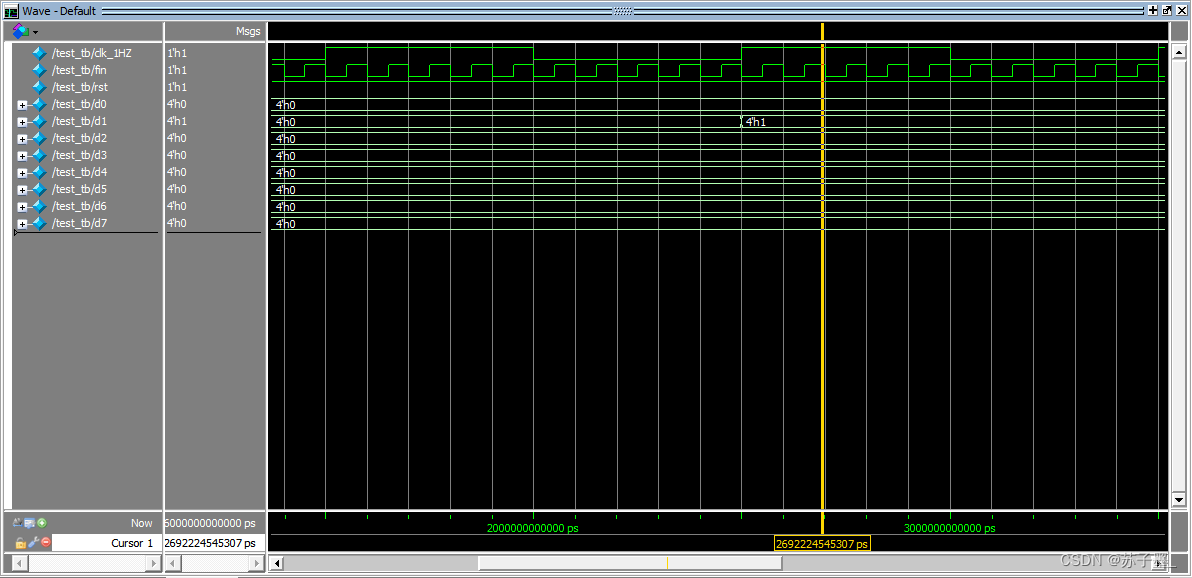1192x578 pixels.
Task: Click the fin signal diamond icon
Action: coord(40,70)
